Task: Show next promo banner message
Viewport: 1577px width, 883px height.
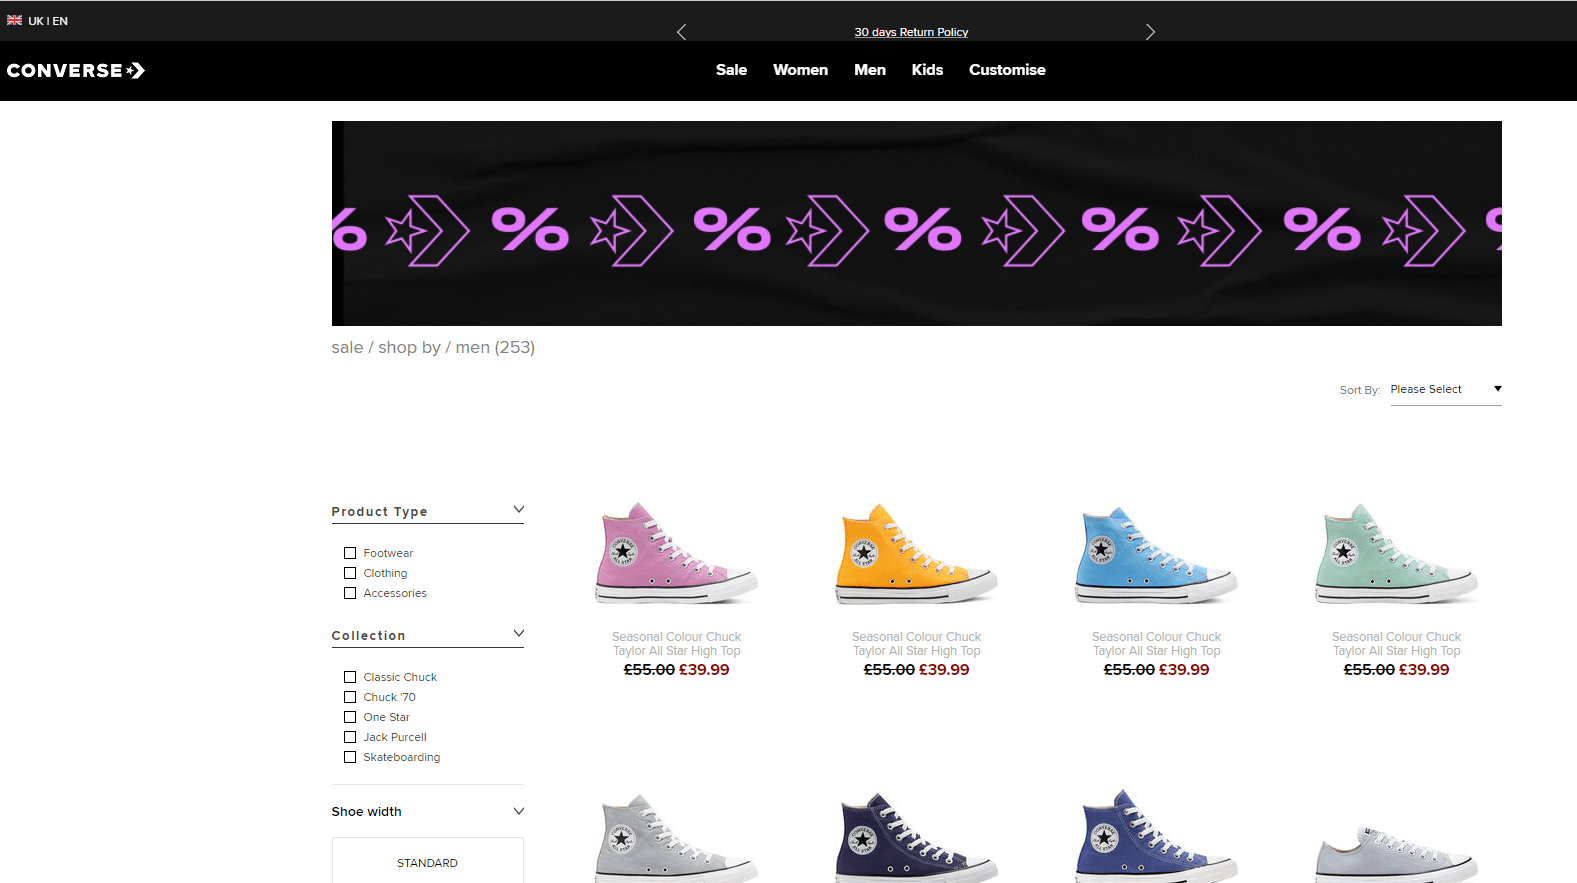Action: tap(1150, 32)
